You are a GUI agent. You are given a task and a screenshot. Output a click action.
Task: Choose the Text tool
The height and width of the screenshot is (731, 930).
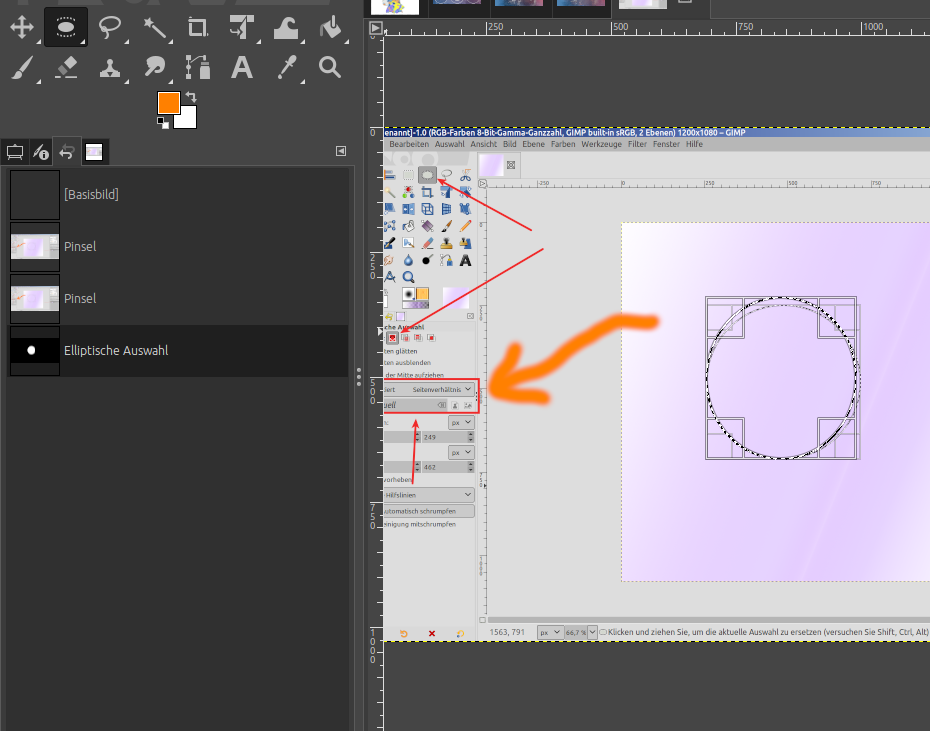242,68
